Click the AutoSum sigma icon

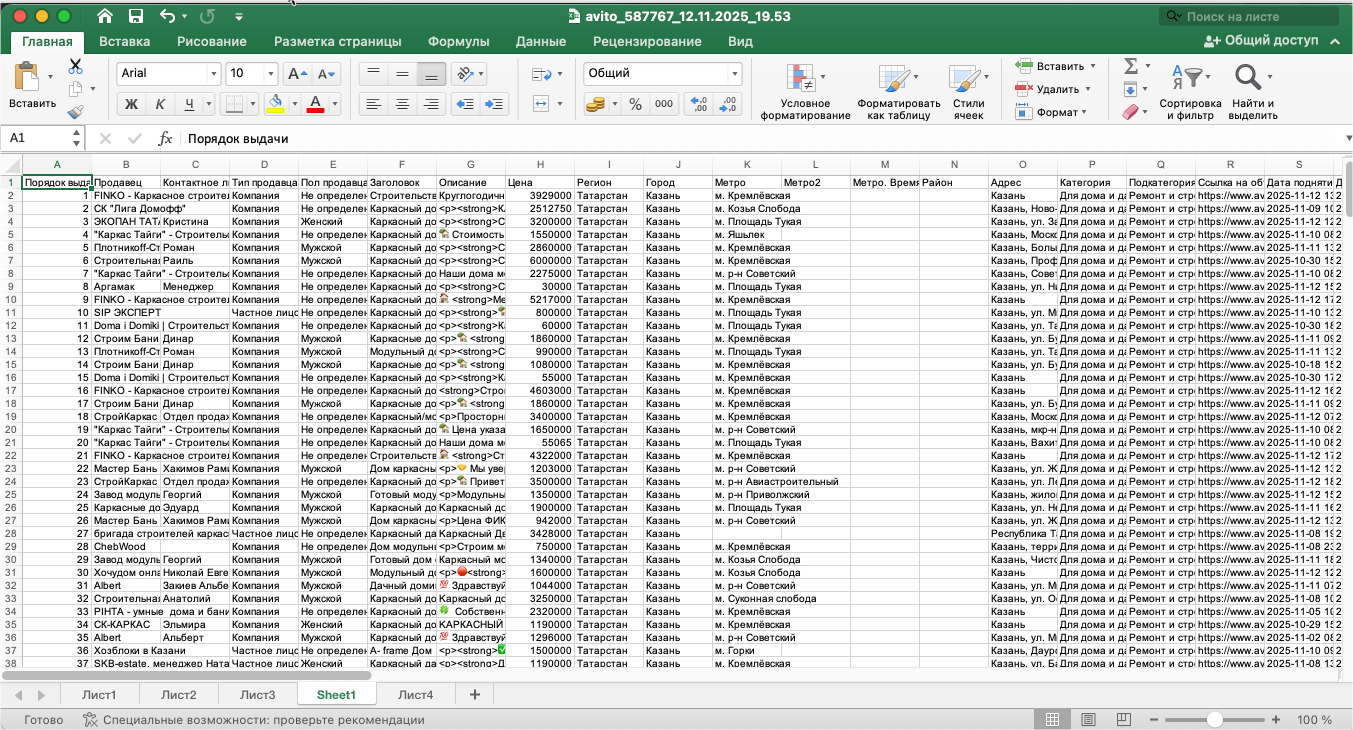click(x=1131, y=66)
